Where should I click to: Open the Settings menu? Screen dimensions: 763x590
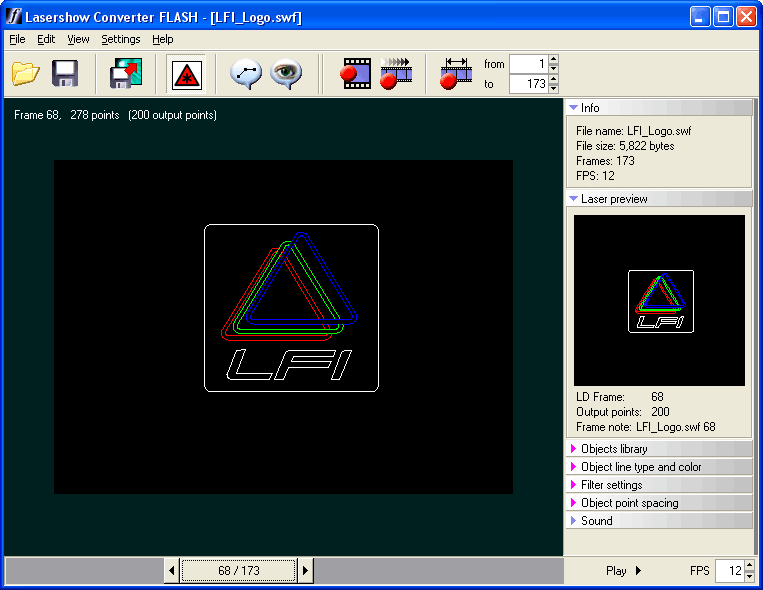point(121,39)
